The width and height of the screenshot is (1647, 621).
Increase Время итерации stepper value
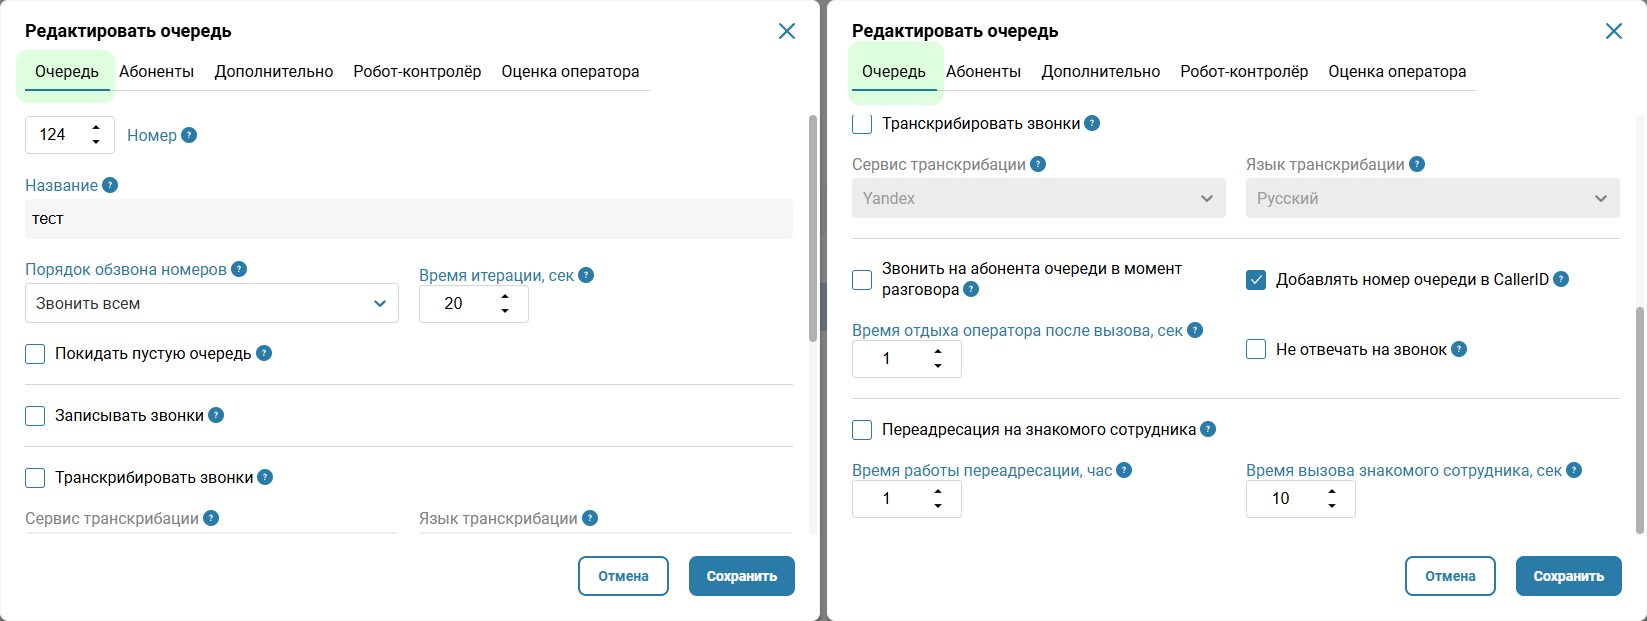click(x=505, y=296)
